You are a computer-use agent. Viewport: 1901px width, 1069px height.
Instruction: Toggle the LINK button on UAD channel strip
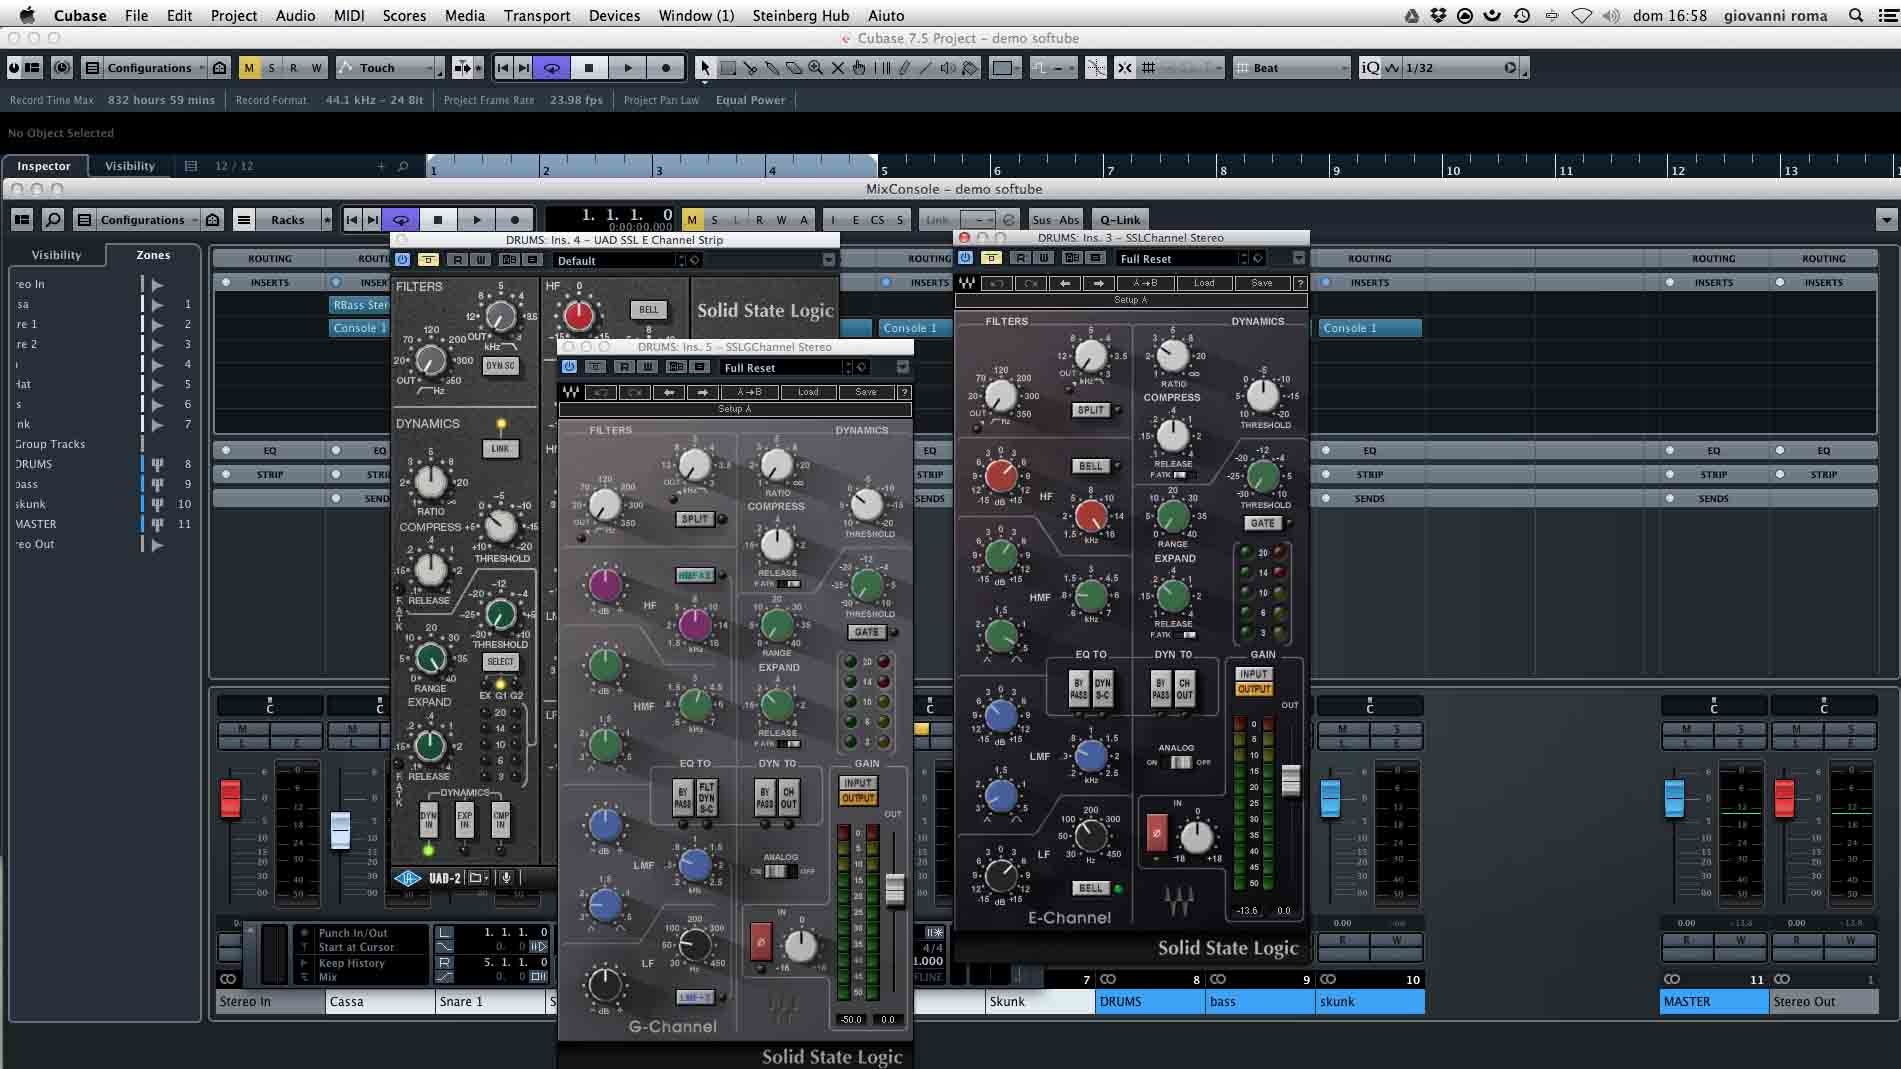(x=500, y=449)
